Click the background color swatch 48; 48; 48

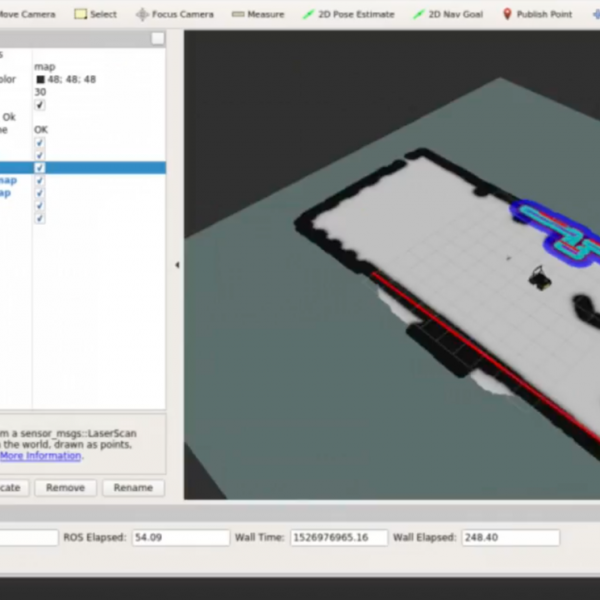pyautogui.click(x=40, y=79)
